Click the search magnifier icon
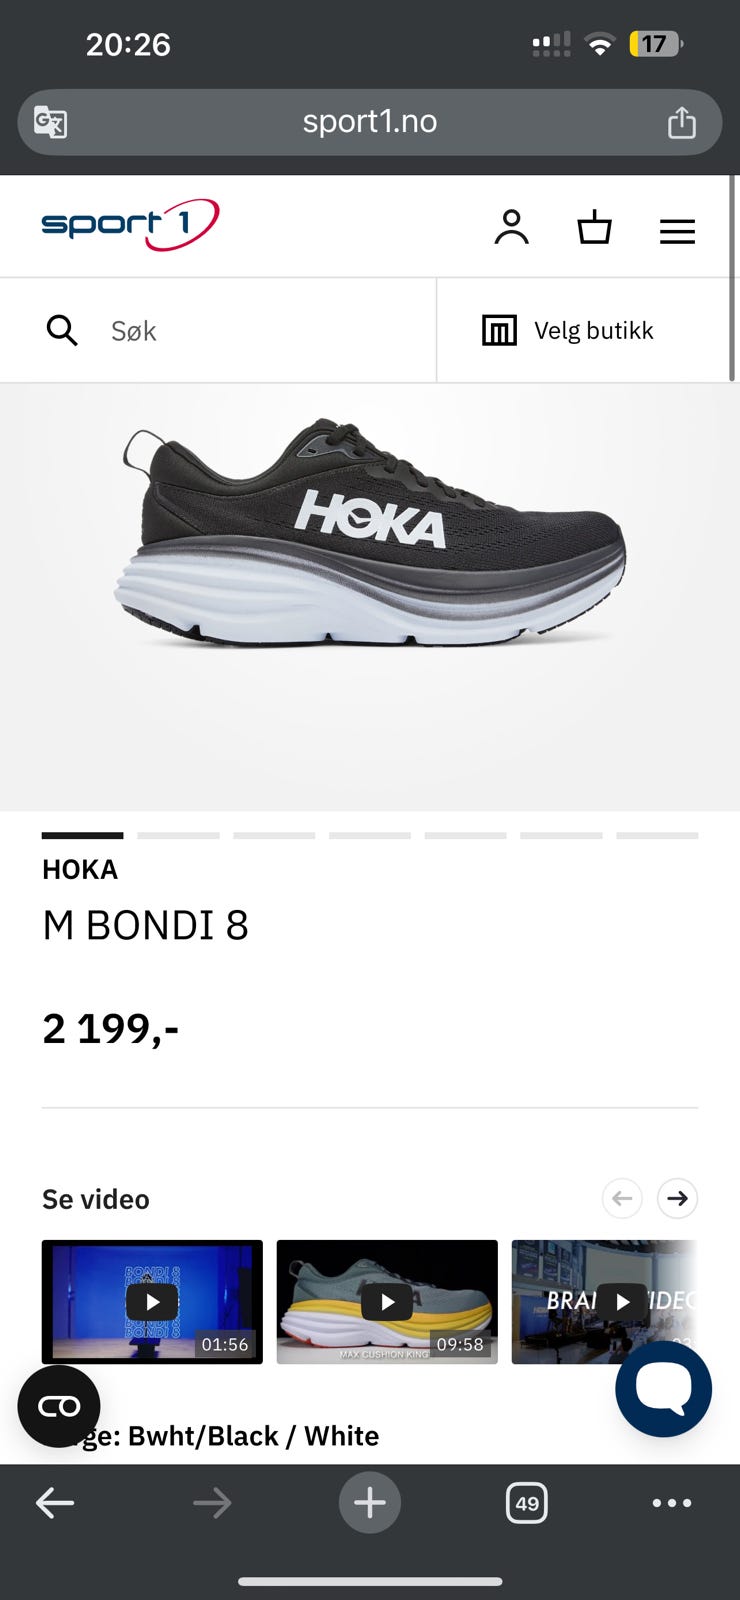Image resolution: width=740 pixels, height=1600 pixels. 62,330
